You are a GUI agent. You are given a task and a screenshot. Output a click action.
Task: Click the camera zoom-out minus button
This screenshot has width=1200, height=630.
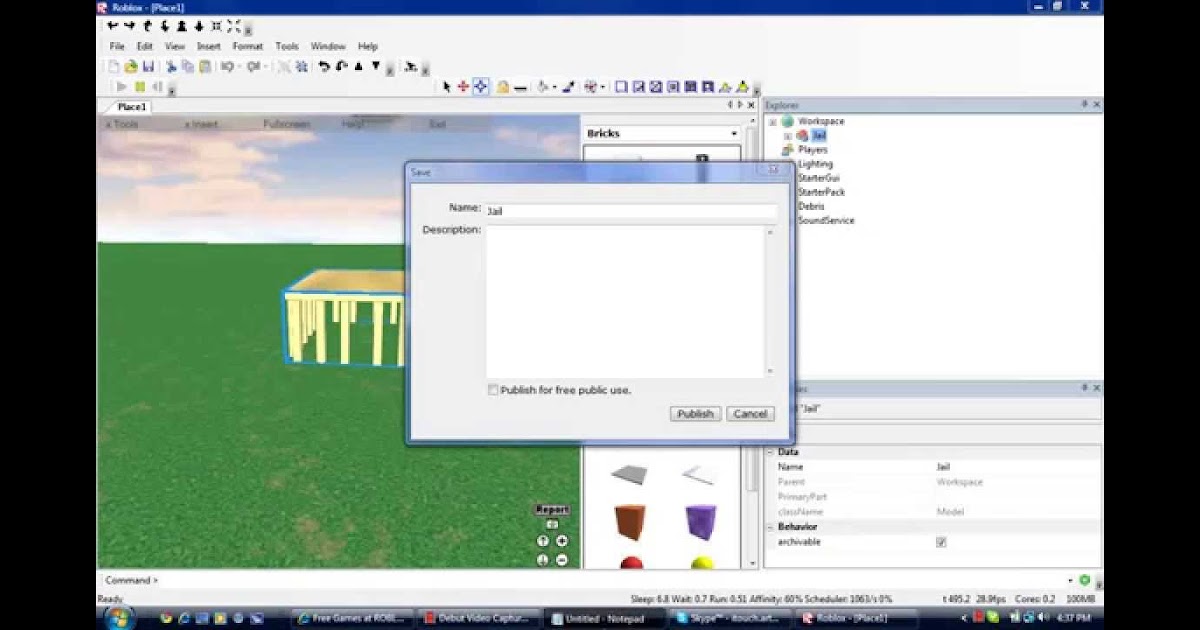pyautogui.click(x=562, y=560)
